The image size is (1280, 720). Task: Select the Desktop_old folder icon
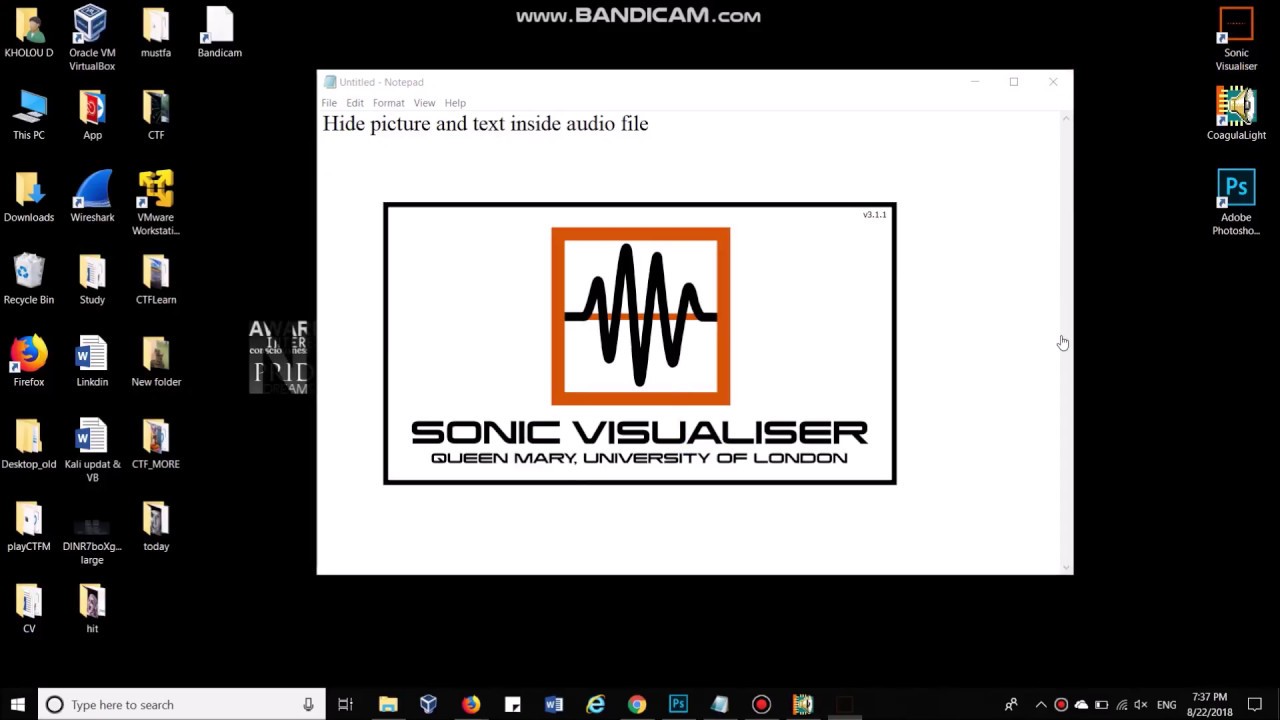[29, 443]
